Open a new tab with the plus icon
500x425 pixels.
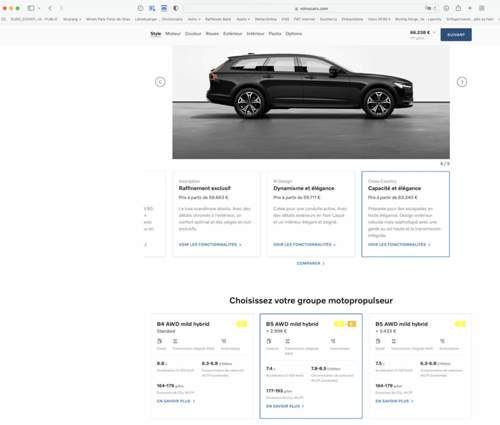[470, 8]
